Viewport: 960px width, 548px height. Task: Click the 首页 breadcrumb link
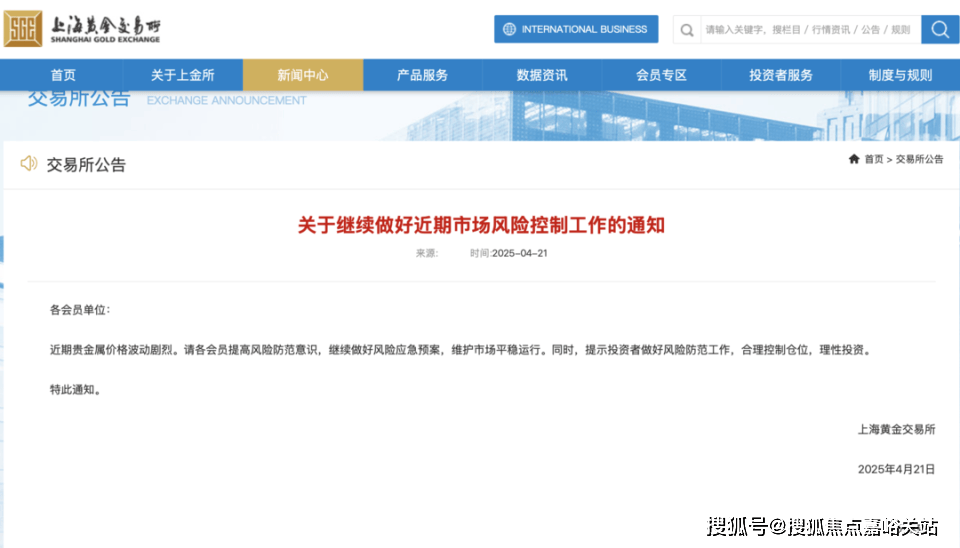coord(874,159)
